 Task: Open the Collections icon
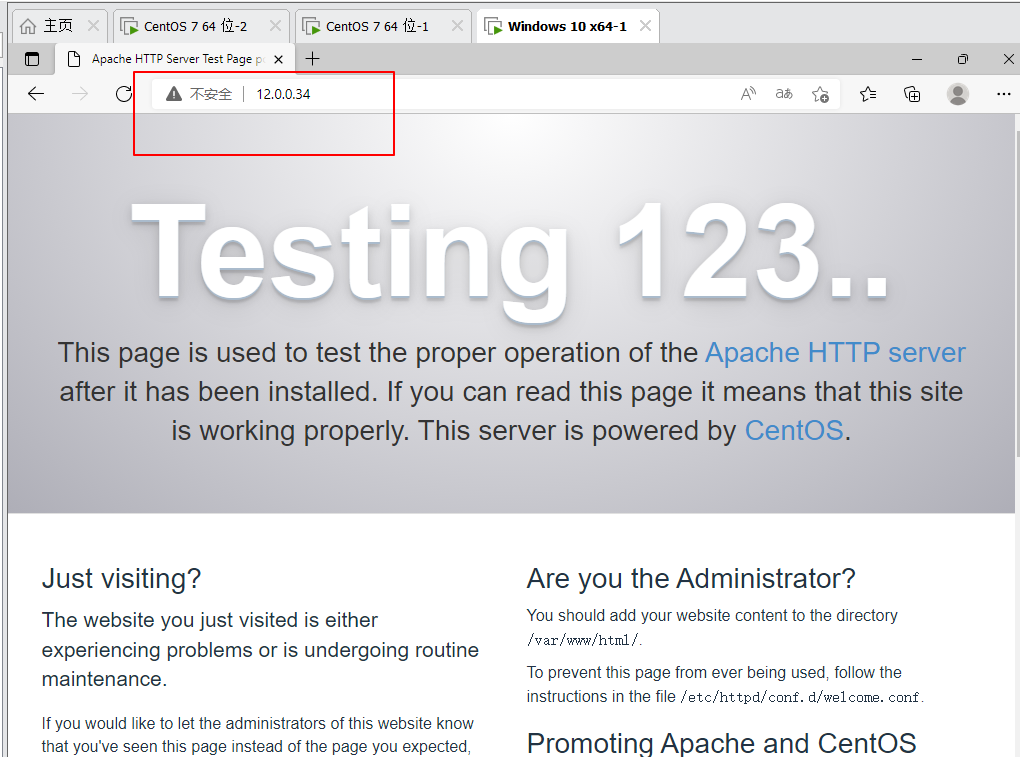click(x=912, y=94)
